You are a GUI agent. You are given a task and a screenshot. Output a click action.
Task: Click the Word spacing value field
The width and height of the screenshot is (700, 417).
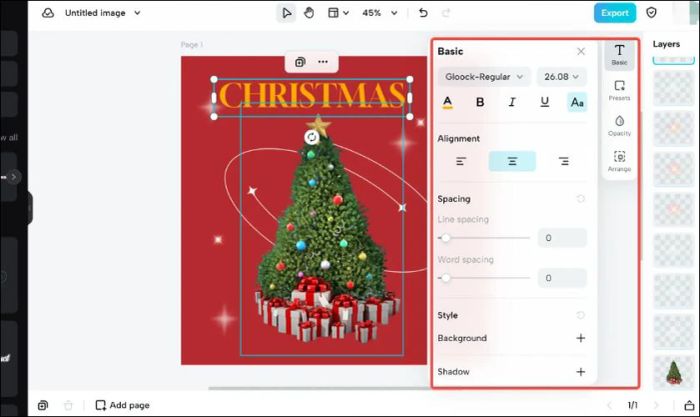click(x=562, y=278)
